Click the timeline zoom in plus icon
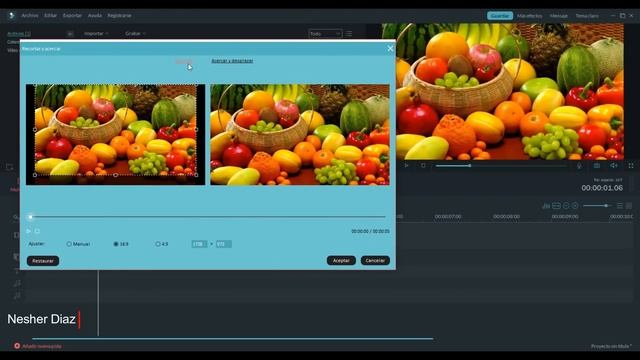The image size is (640, 360). 575,206
